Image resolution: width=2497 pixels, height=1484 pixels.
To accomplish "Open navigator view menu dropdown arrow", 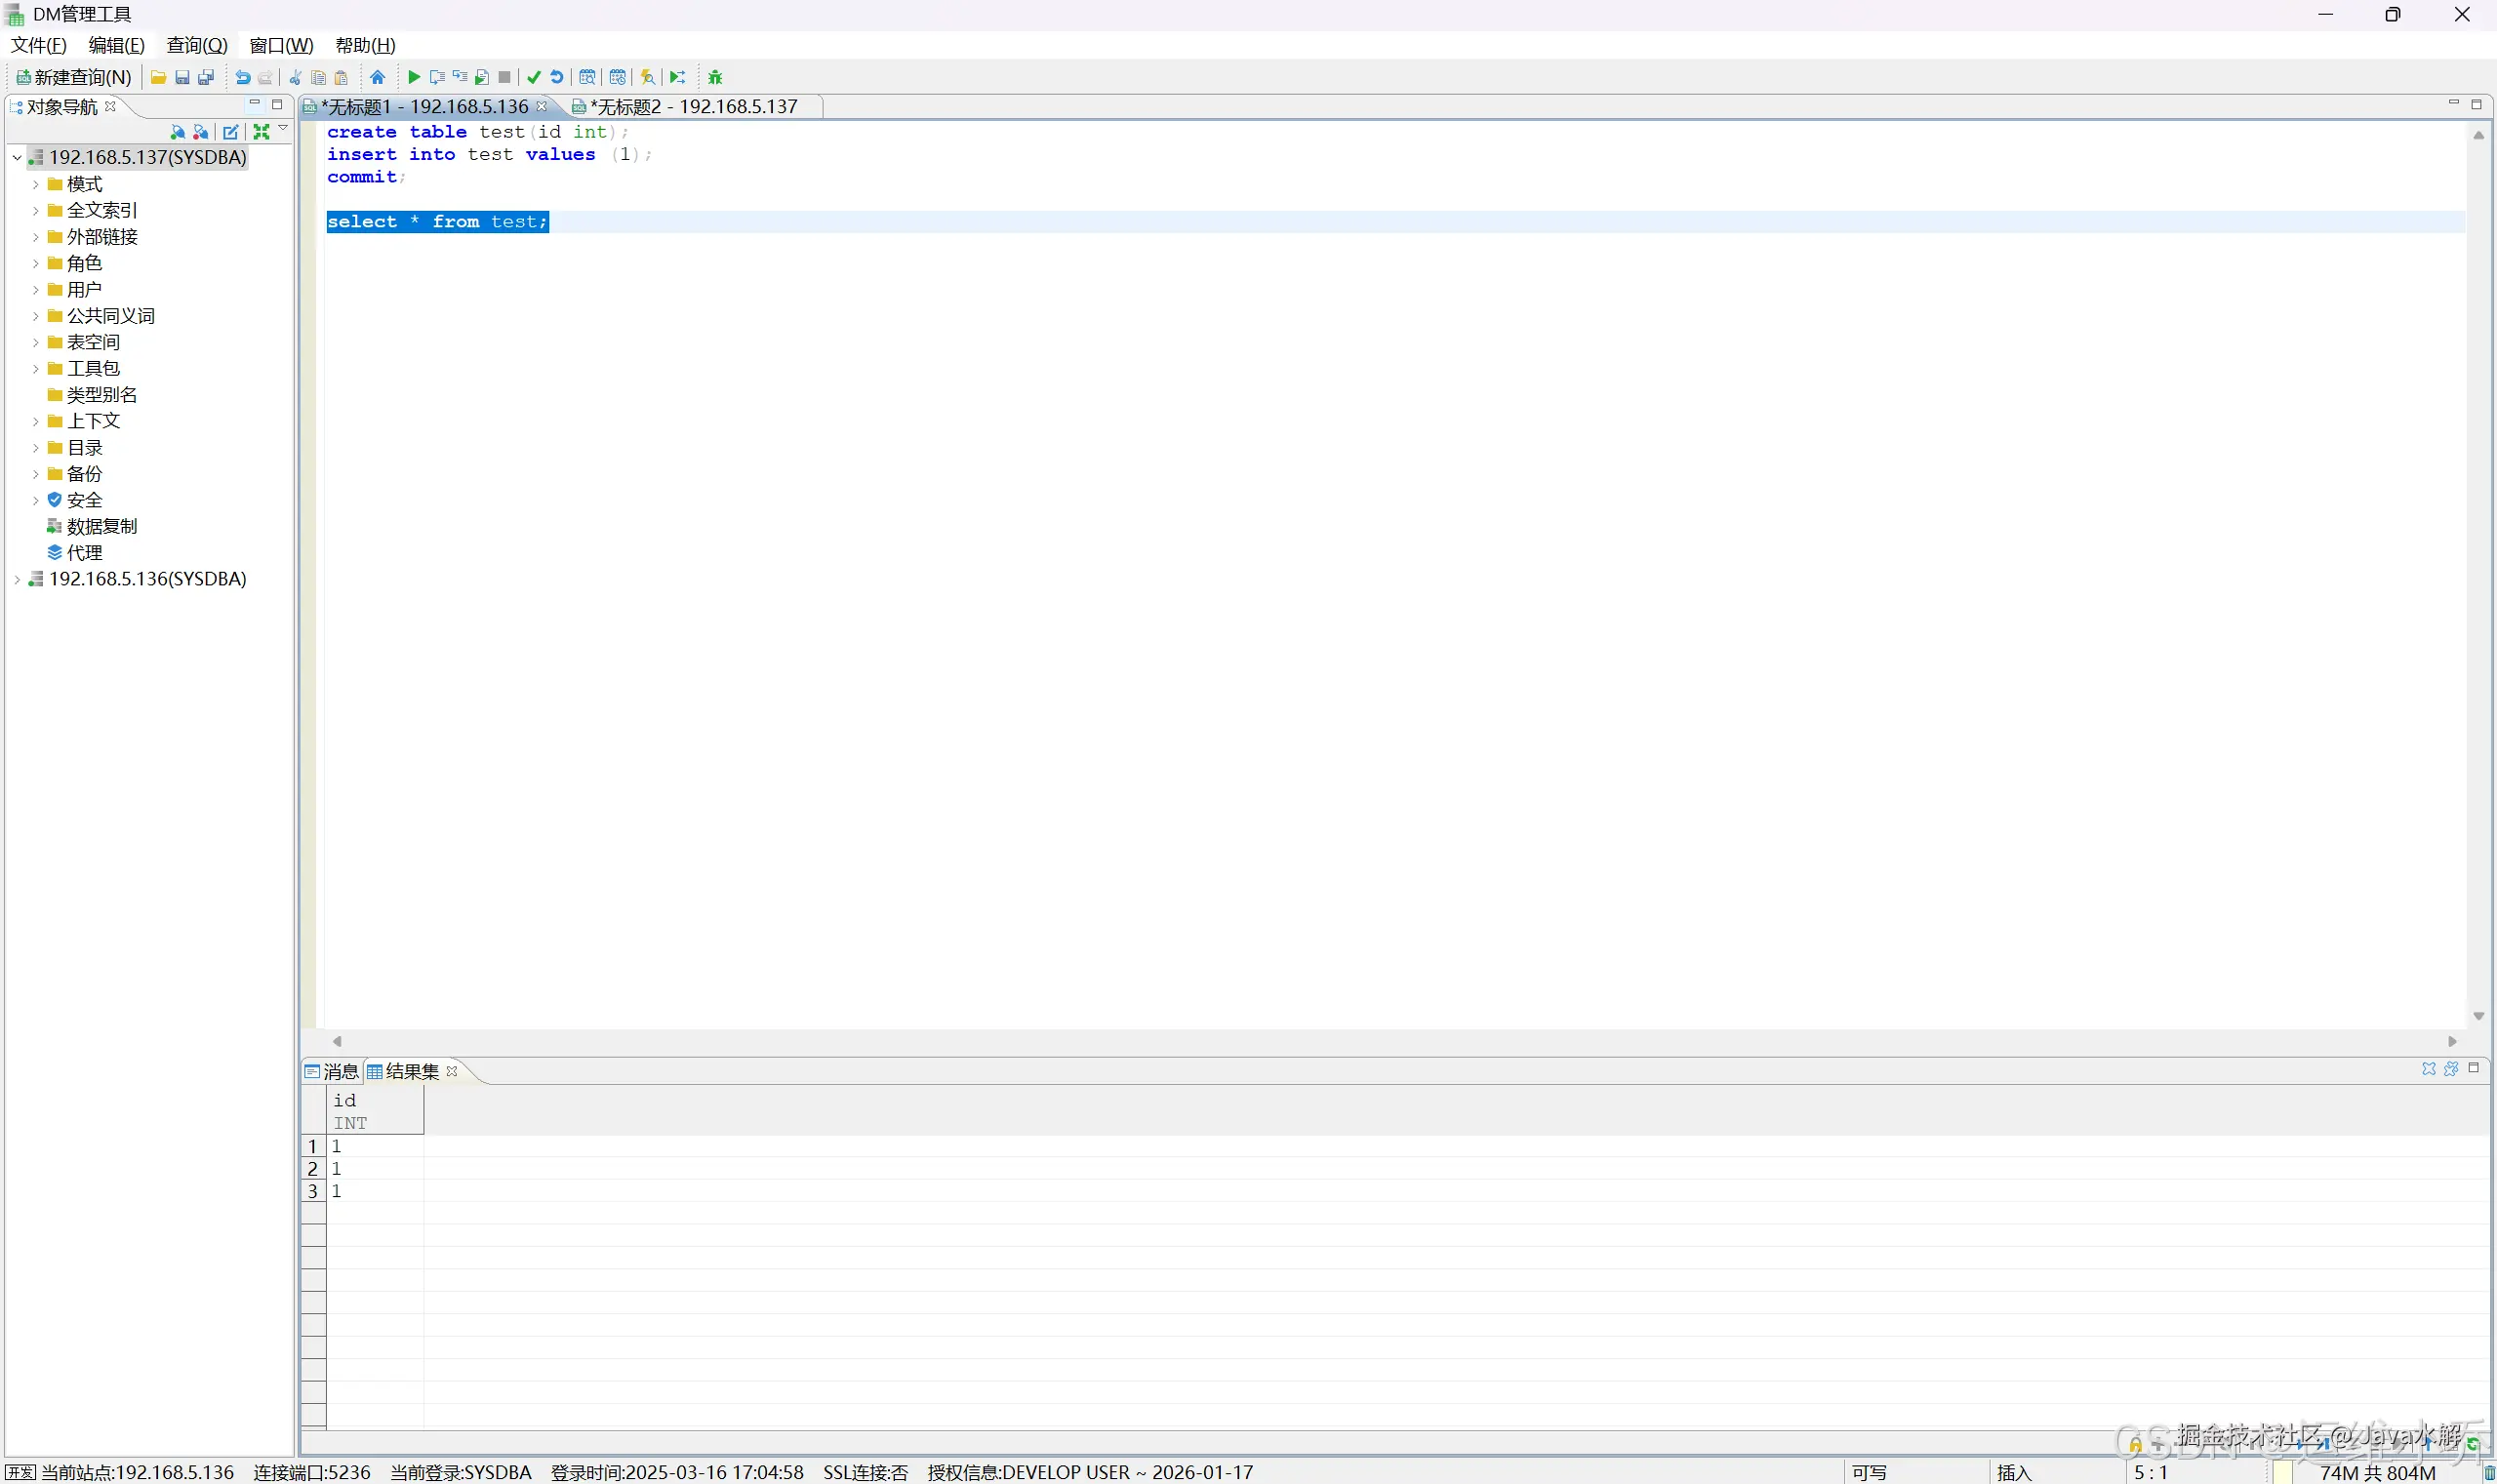I will point(283,129).
